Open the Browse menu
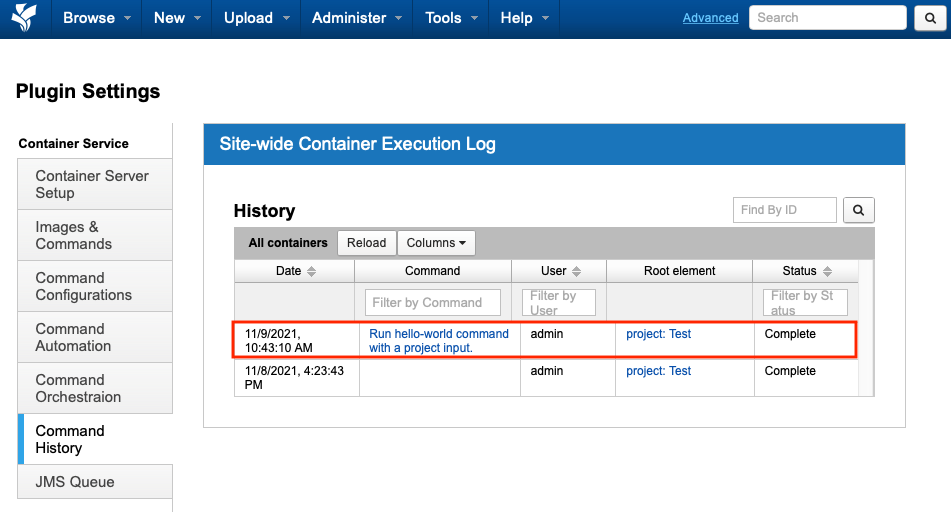The image size is (951, 512). pyautogui.click(x=96, y=18)
